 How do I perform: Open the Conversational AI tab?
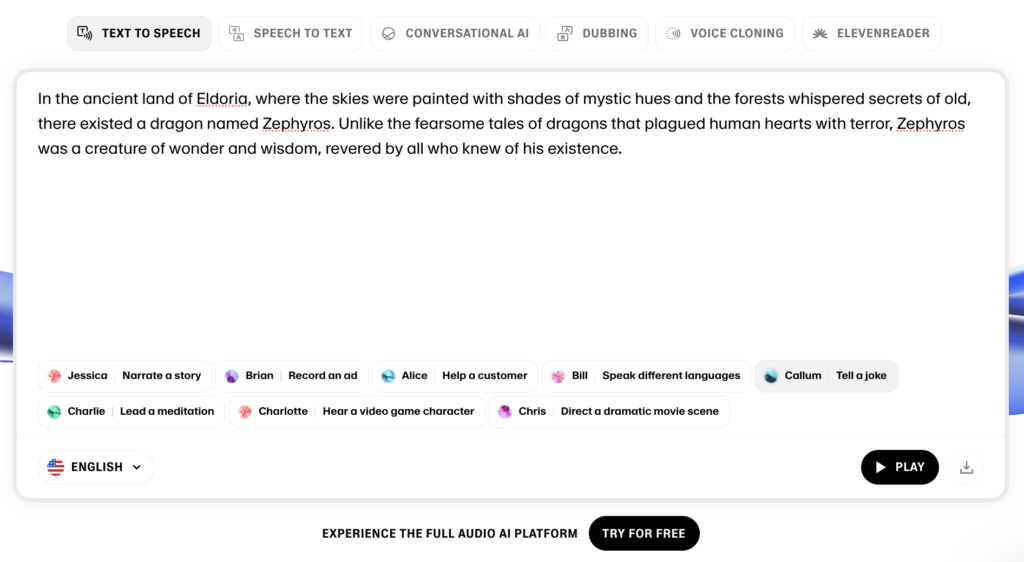pyautogui.click(x=455, y=33)
